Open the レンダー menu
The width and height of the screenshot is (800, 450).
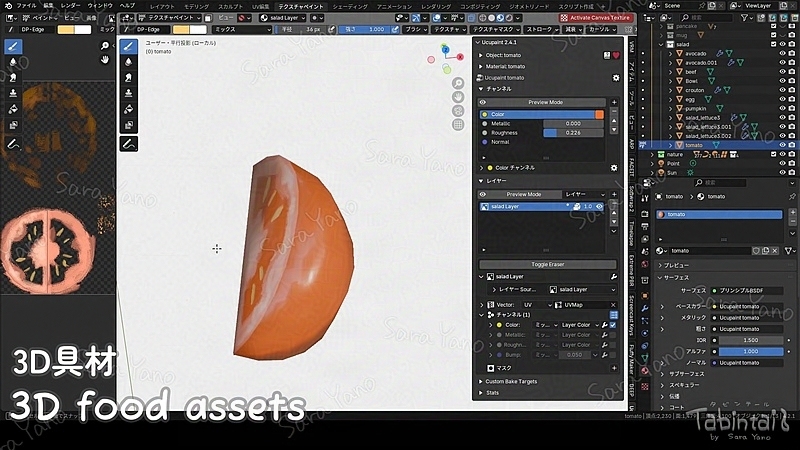[x=70, y=6]
